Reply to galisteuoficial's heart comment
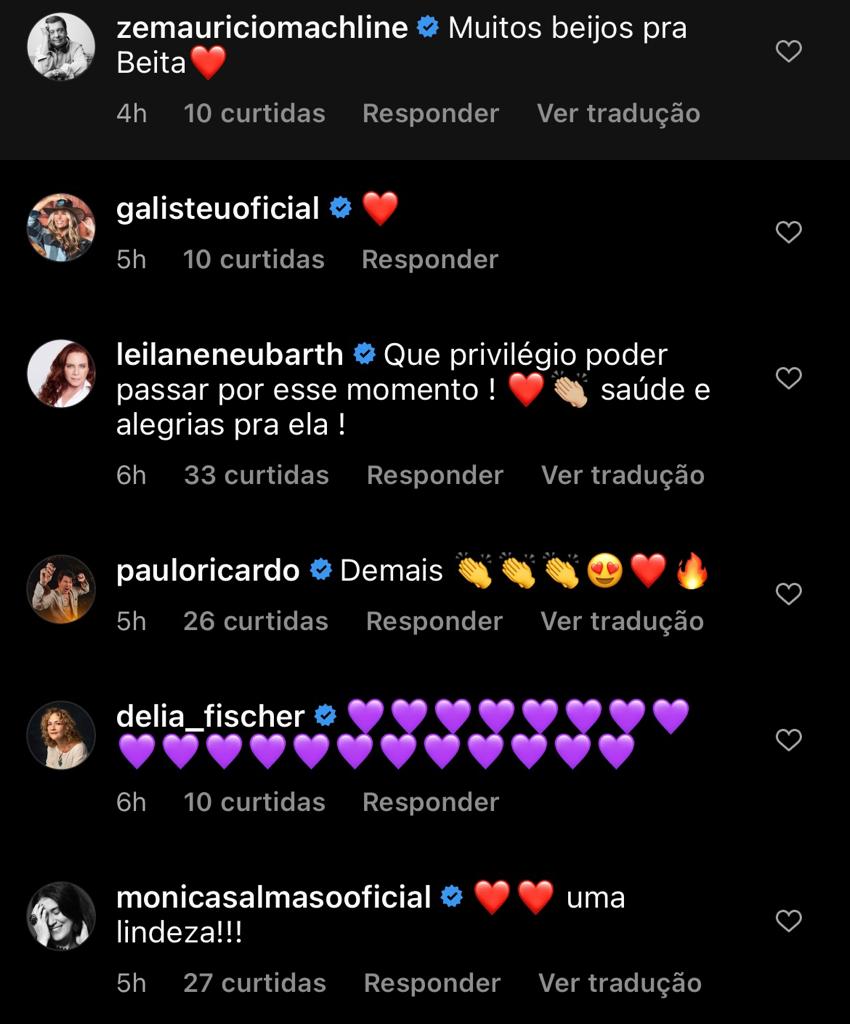This screenshot has height=1024, width=850. 429,259
